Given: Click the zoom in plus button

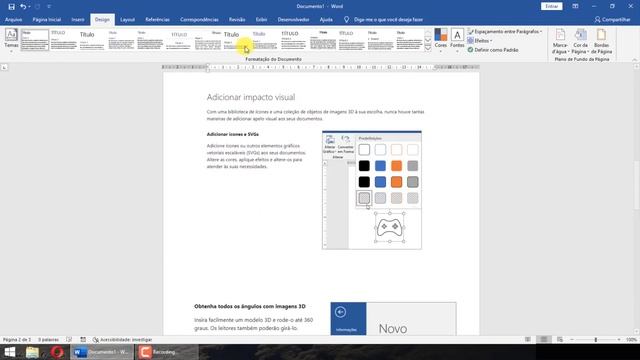Looking at the screenshot, I should coord(619,340).
